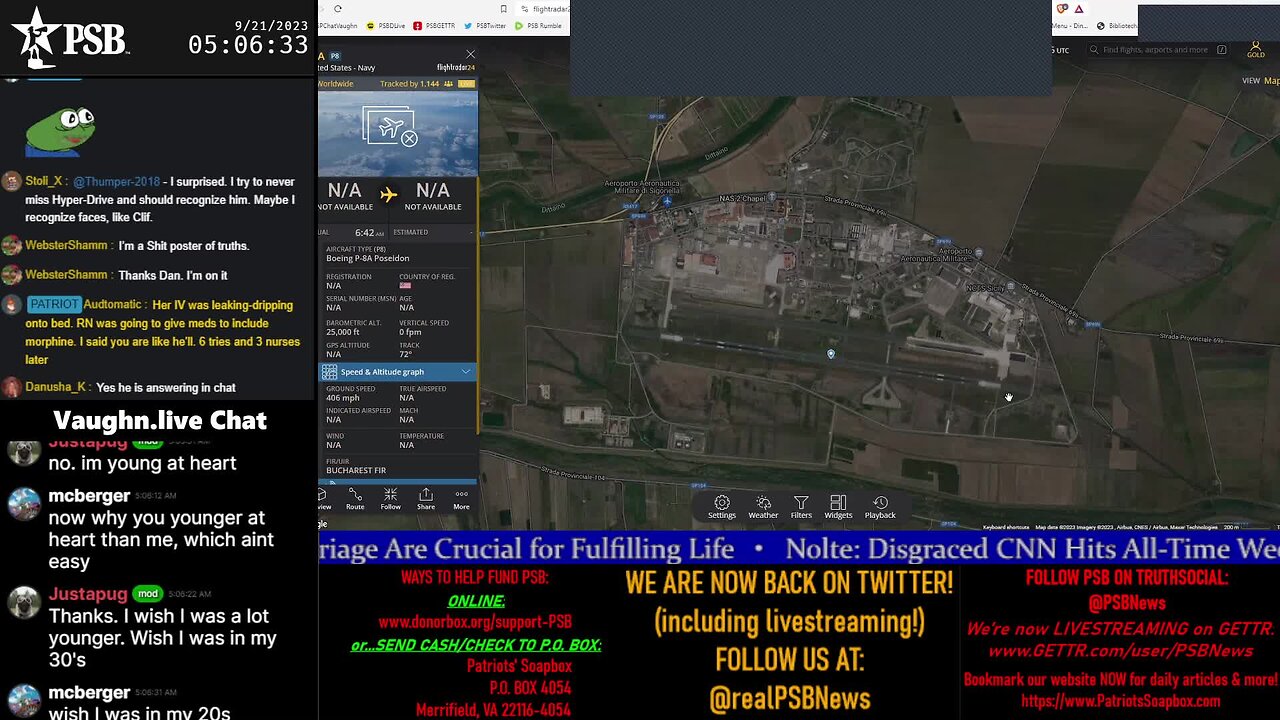Screen dimensions: 1280x720
Task: Click the search magnifier icon
Action: point(1094,50)
